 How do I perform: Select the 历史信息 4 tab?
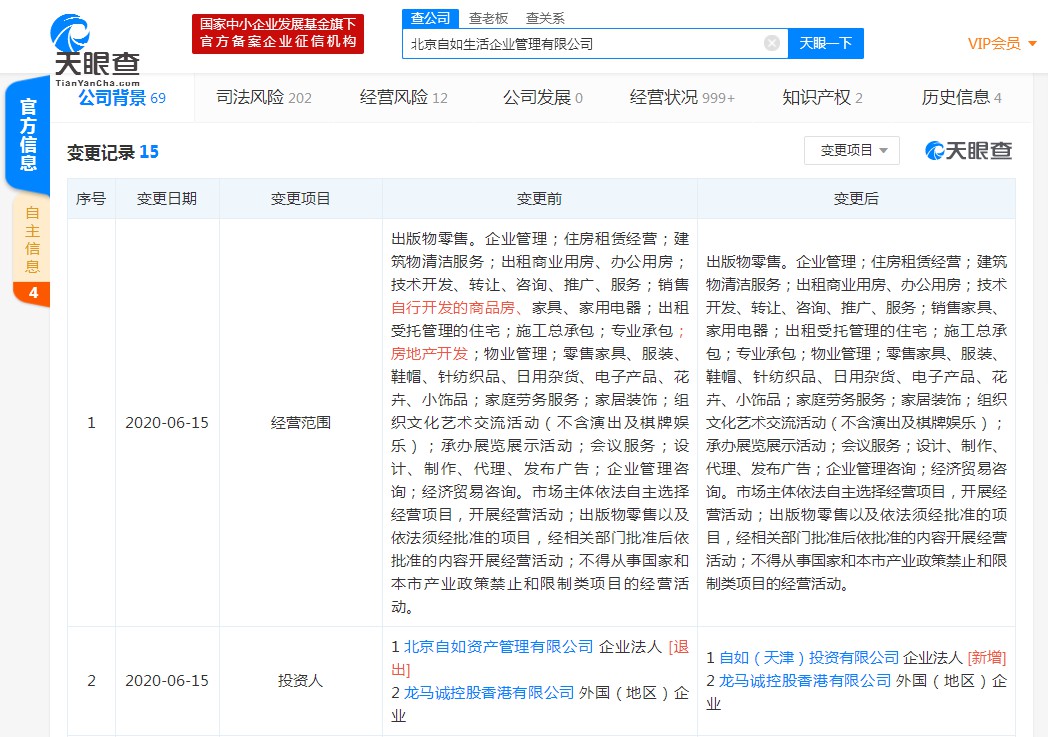tap(961, 98)
